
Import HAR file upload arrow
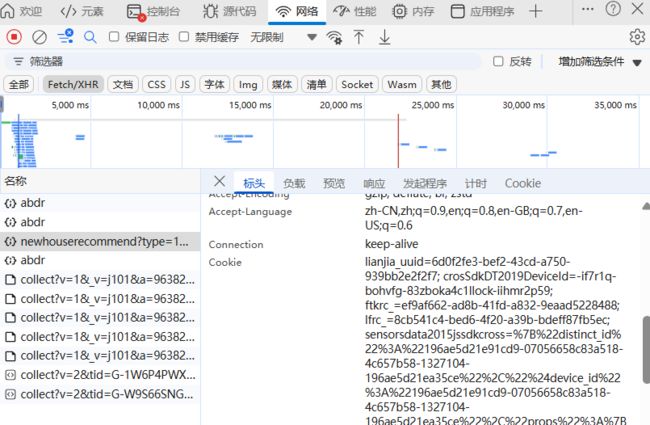(x=359, y=37)
